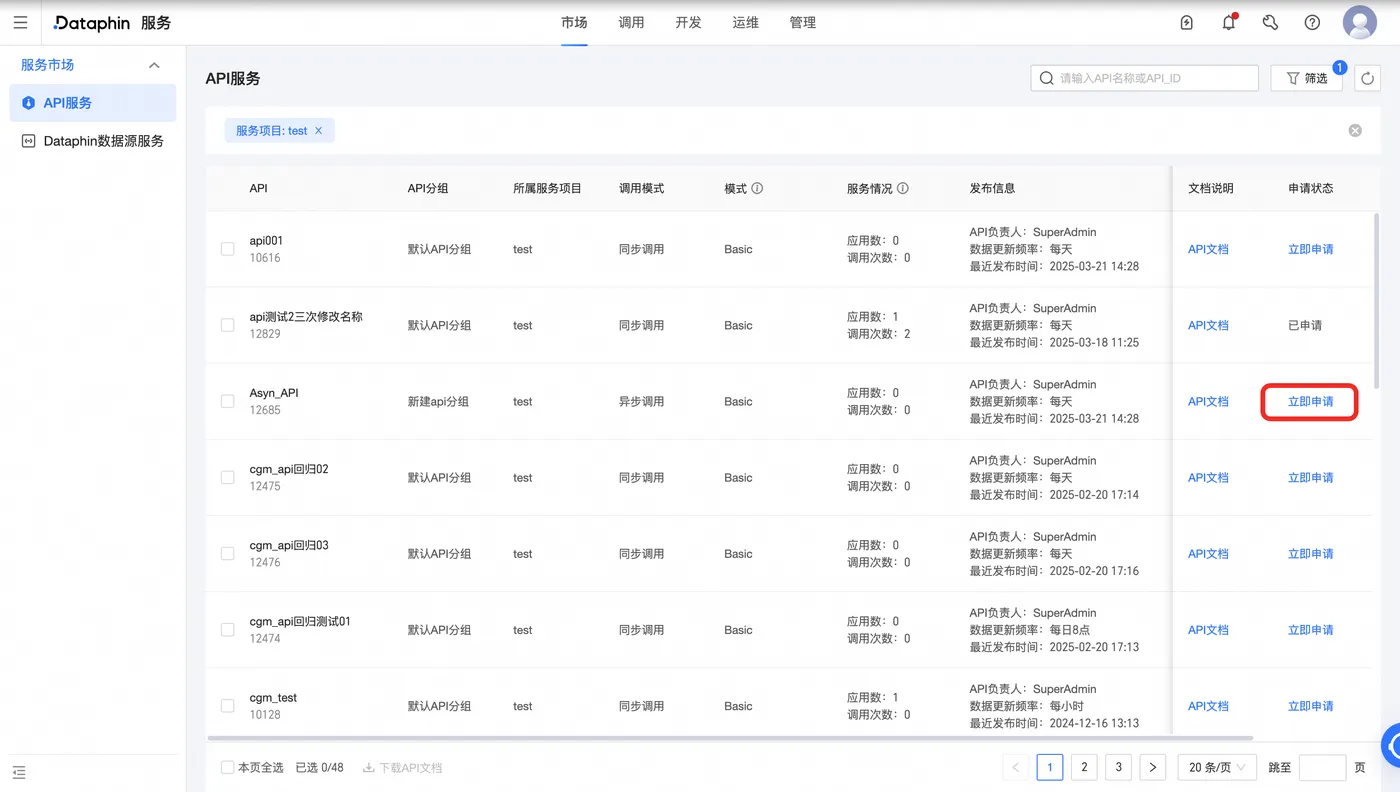Open API文档 for cgm_api回归02

pos(1208,478)
